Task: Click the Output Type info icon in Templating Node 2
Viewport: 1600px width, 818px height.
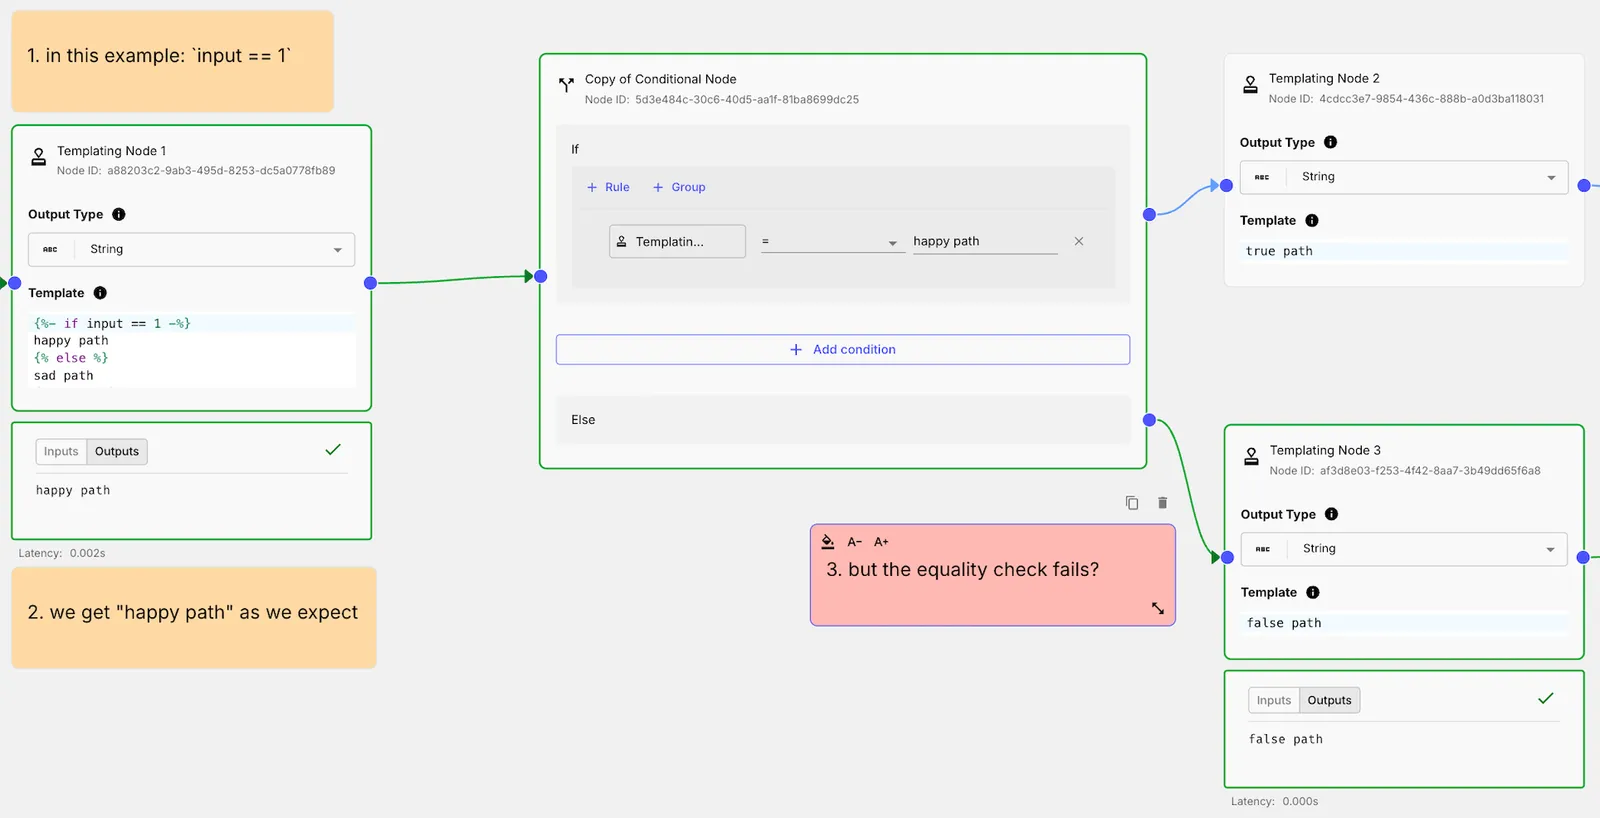Action: pos(1331,142)
